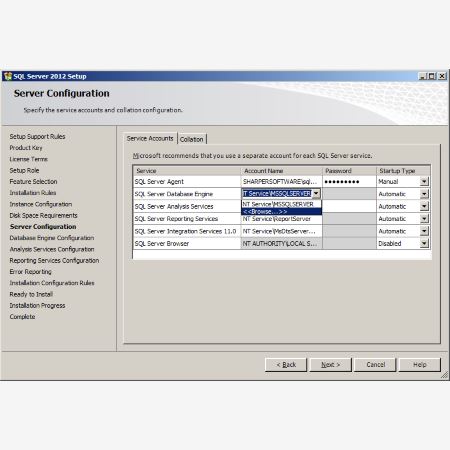Open Startup Type dropdown for SQL Server Browser

click(424, 243)
